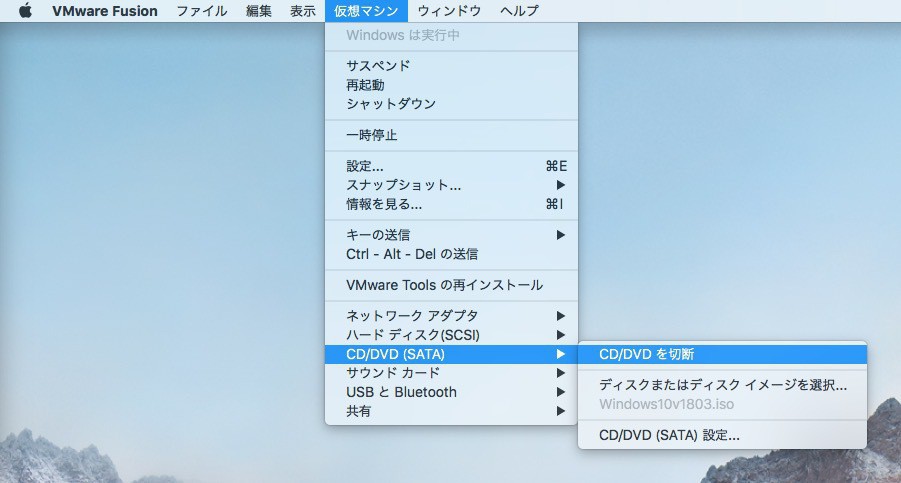This screenshot has width=901, height=483.
Task: Open the Apple menu
Action: [25, 11]
